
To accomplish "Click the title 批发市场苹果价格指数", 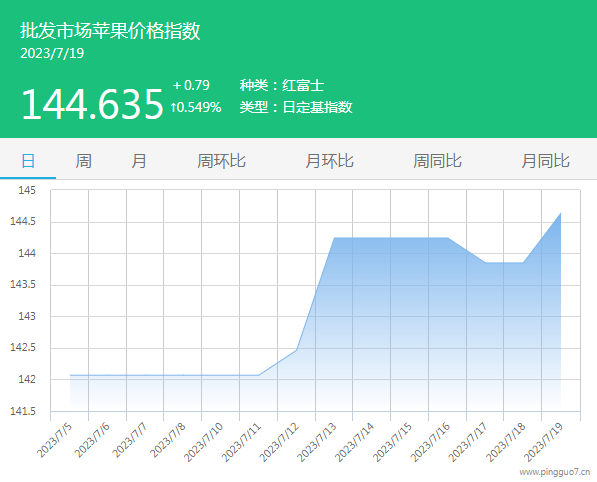I will (110, 31).
